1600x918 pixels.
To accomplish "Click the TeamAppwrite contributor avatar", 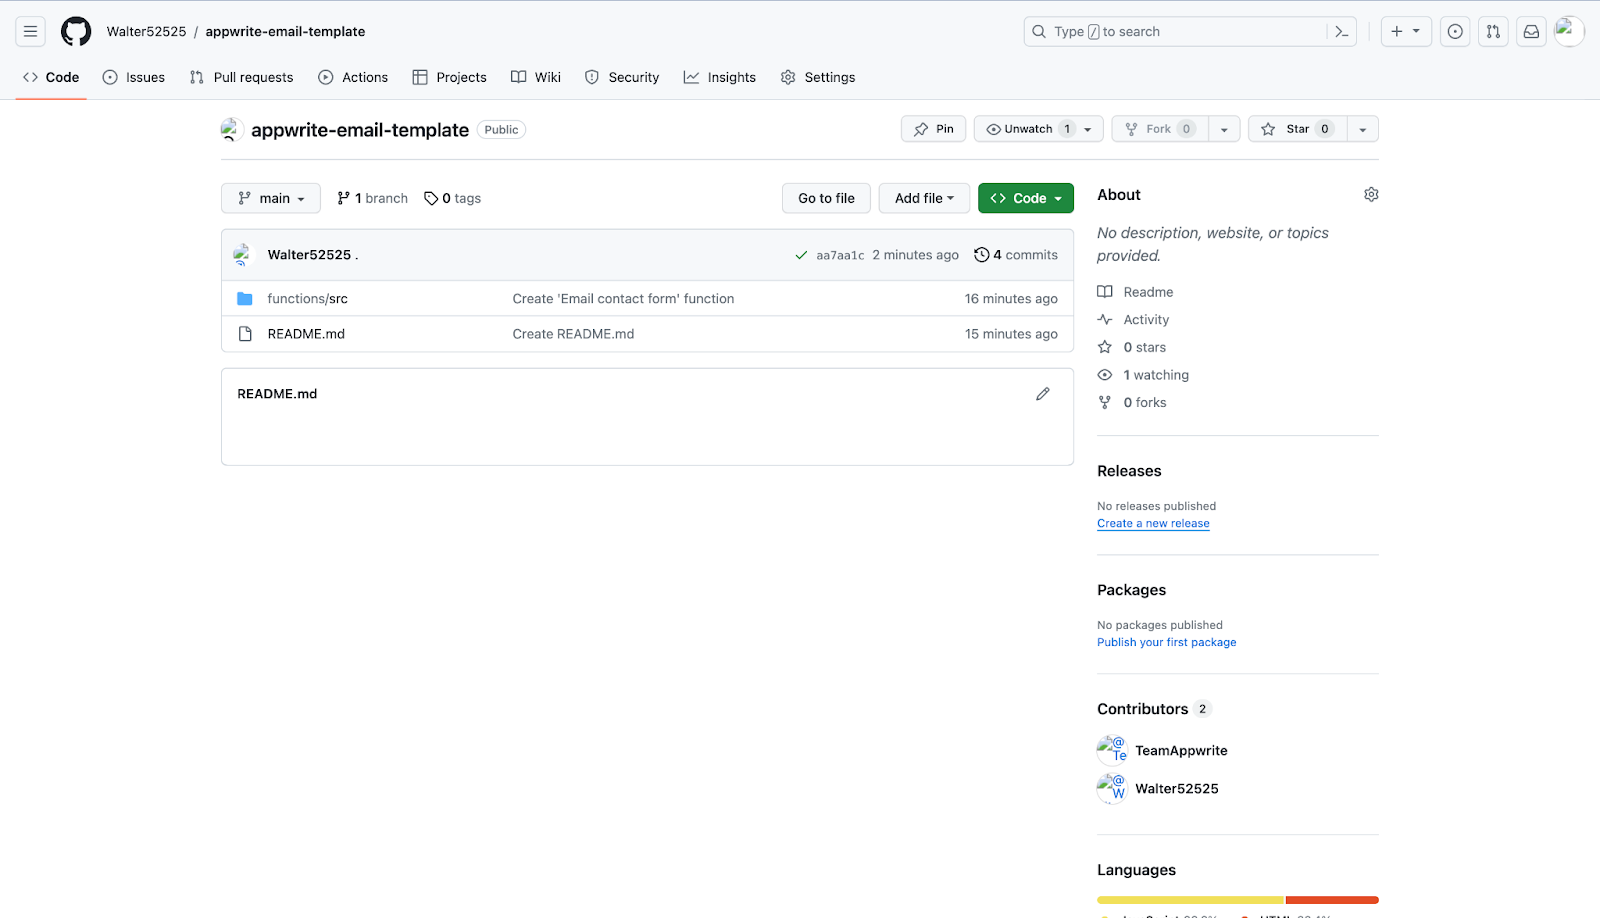I will [1112, 750].
